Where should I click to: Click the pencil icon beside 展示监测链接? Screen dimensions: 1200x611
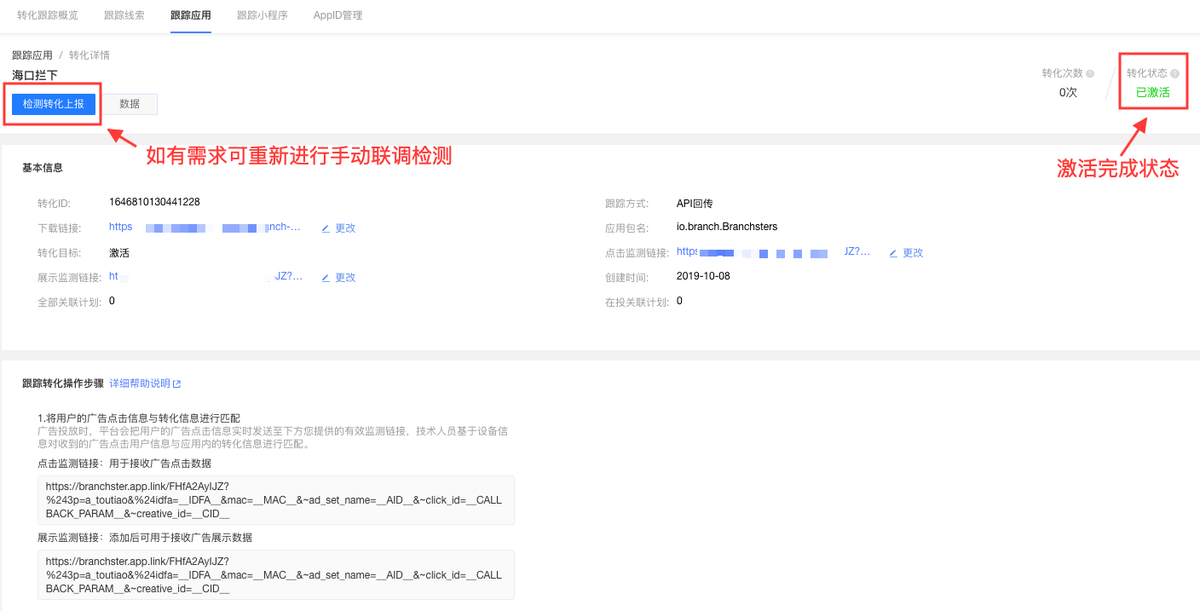pyautogui.click(x=326, y=277)
